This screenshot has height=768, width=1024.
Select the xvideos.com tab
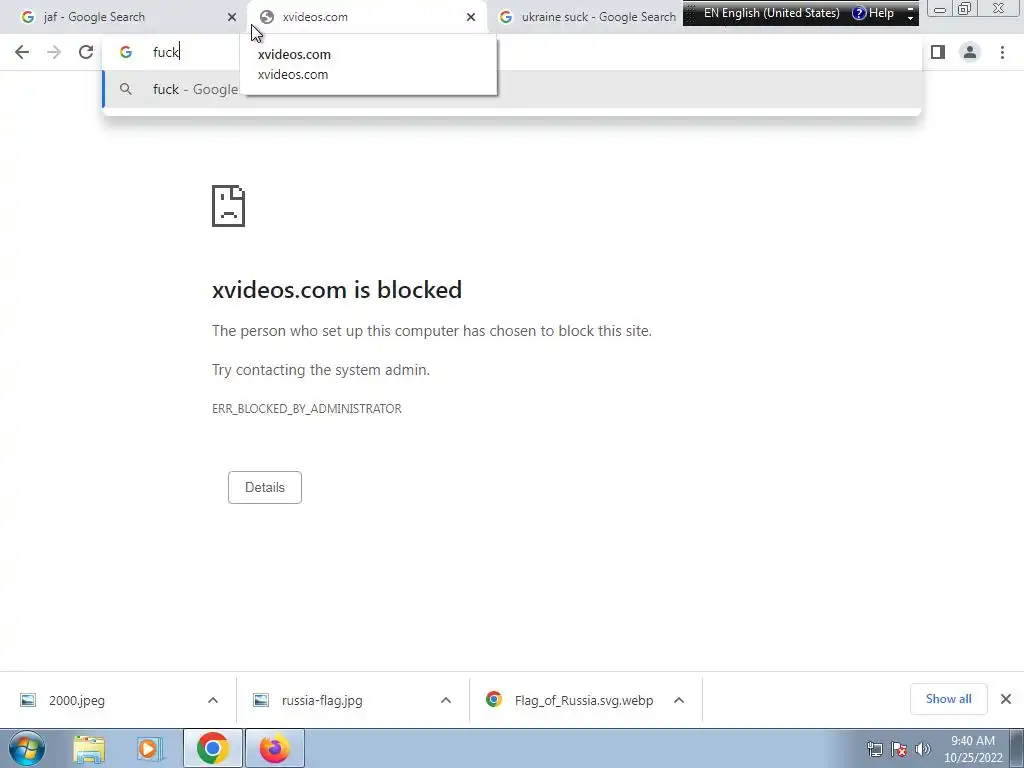[367, 17]
